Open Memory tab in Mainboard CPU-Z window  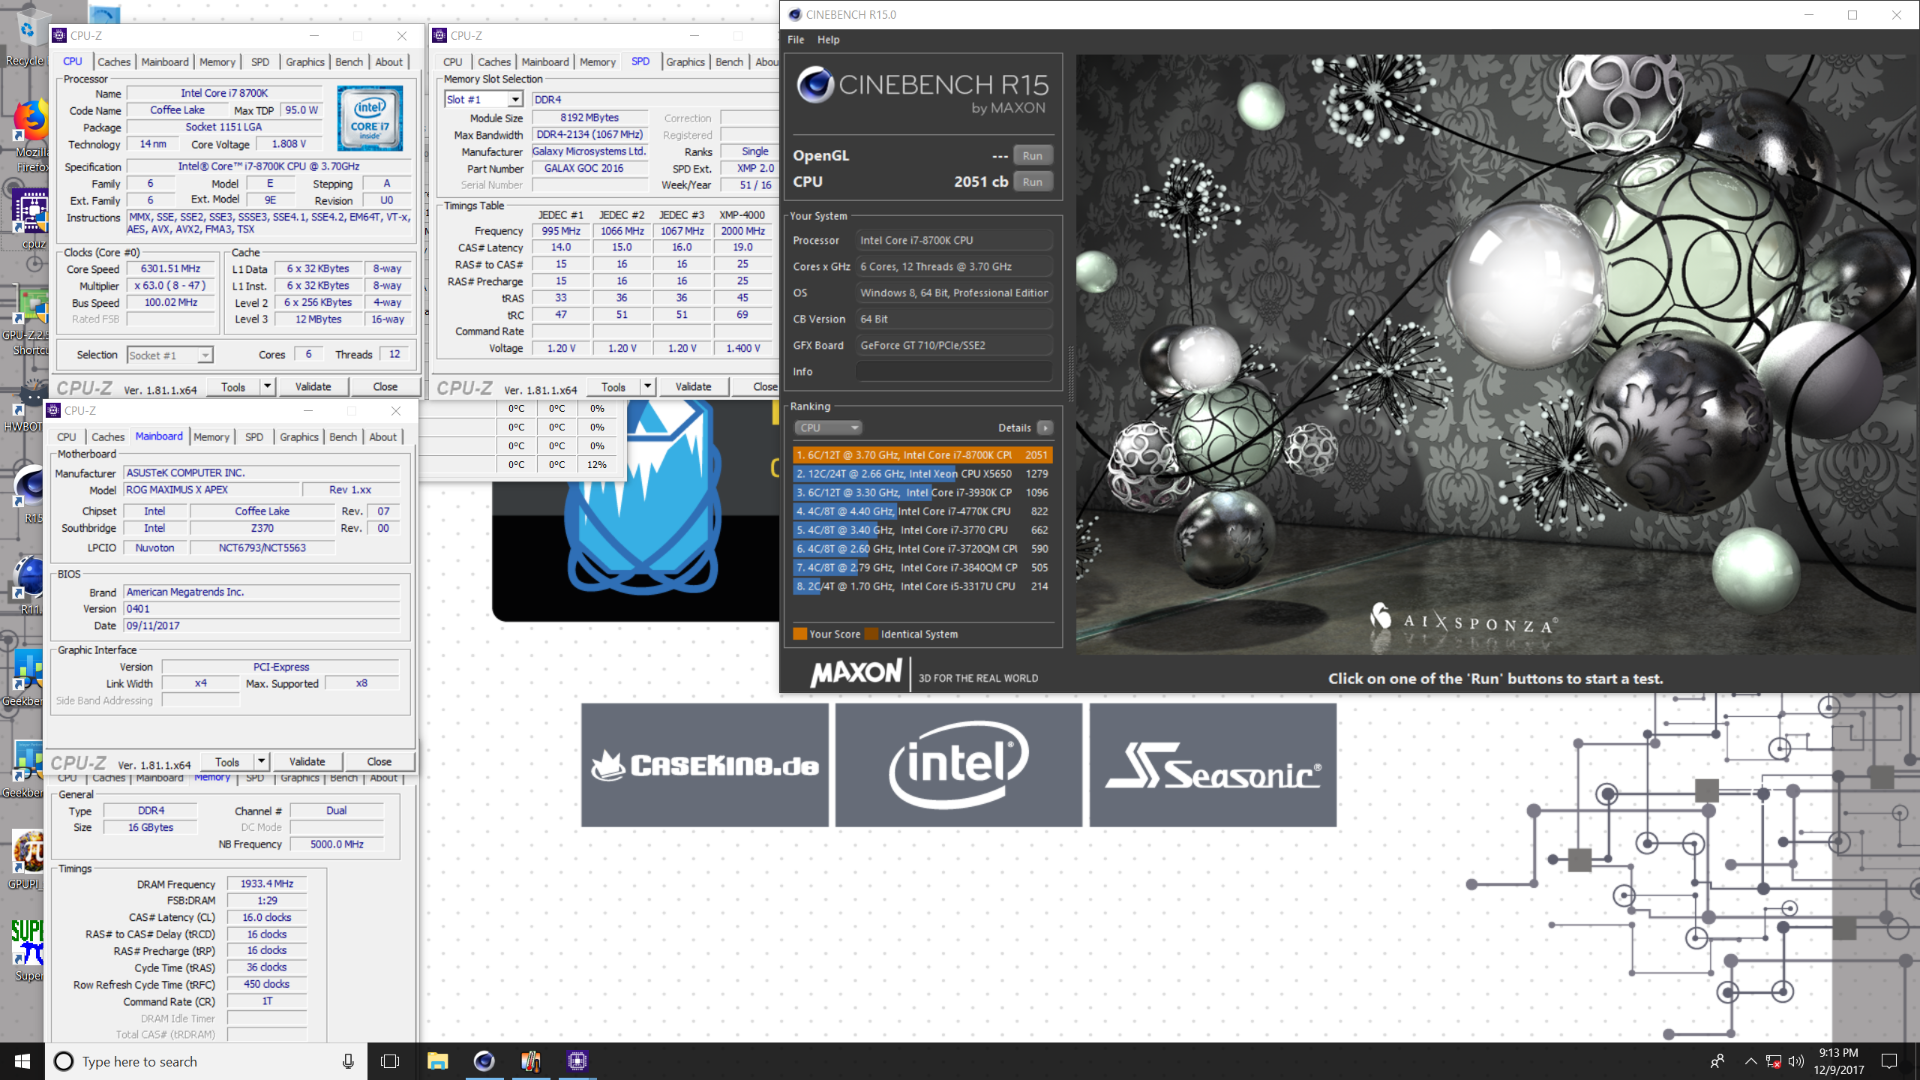pos(211,437)
